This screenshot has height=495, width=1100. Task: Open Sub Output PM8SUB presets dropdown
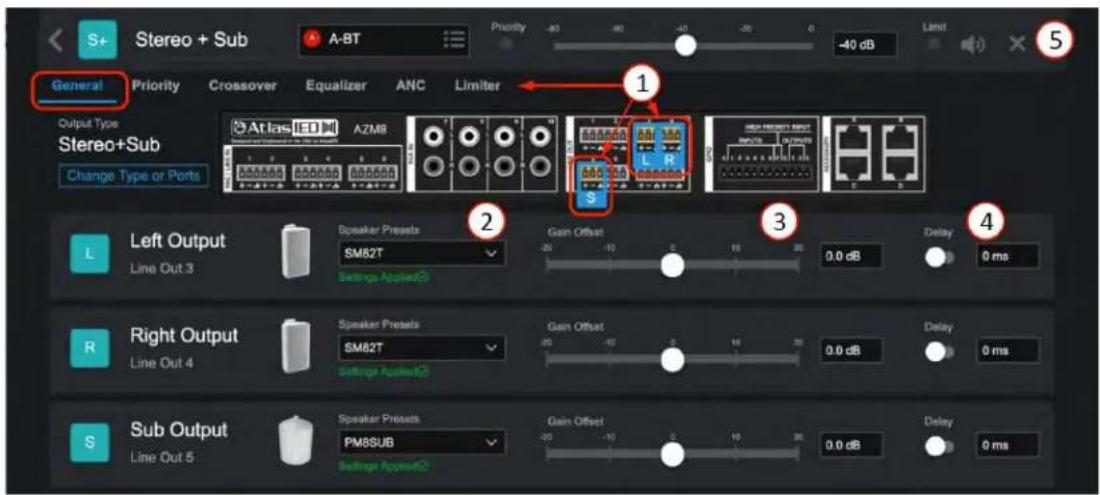click(x=421, y=443)
